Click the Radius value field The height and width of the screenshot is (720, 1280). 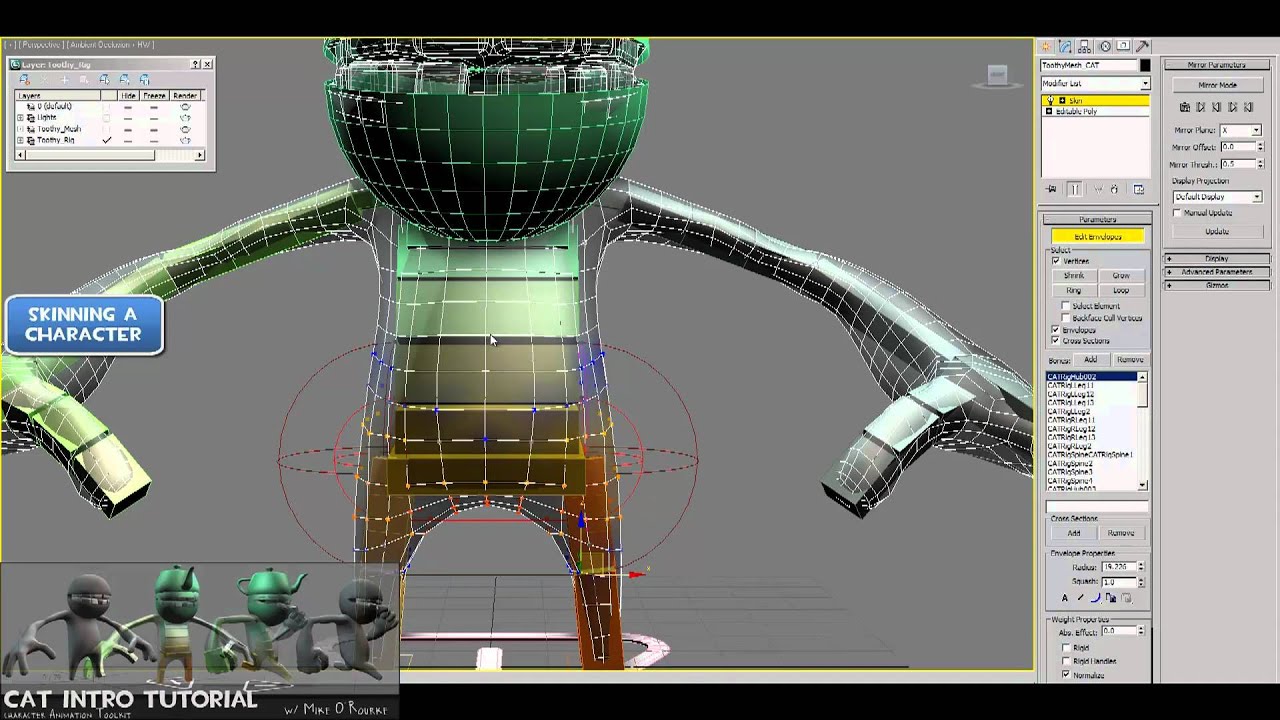(x=1118, y=567)
